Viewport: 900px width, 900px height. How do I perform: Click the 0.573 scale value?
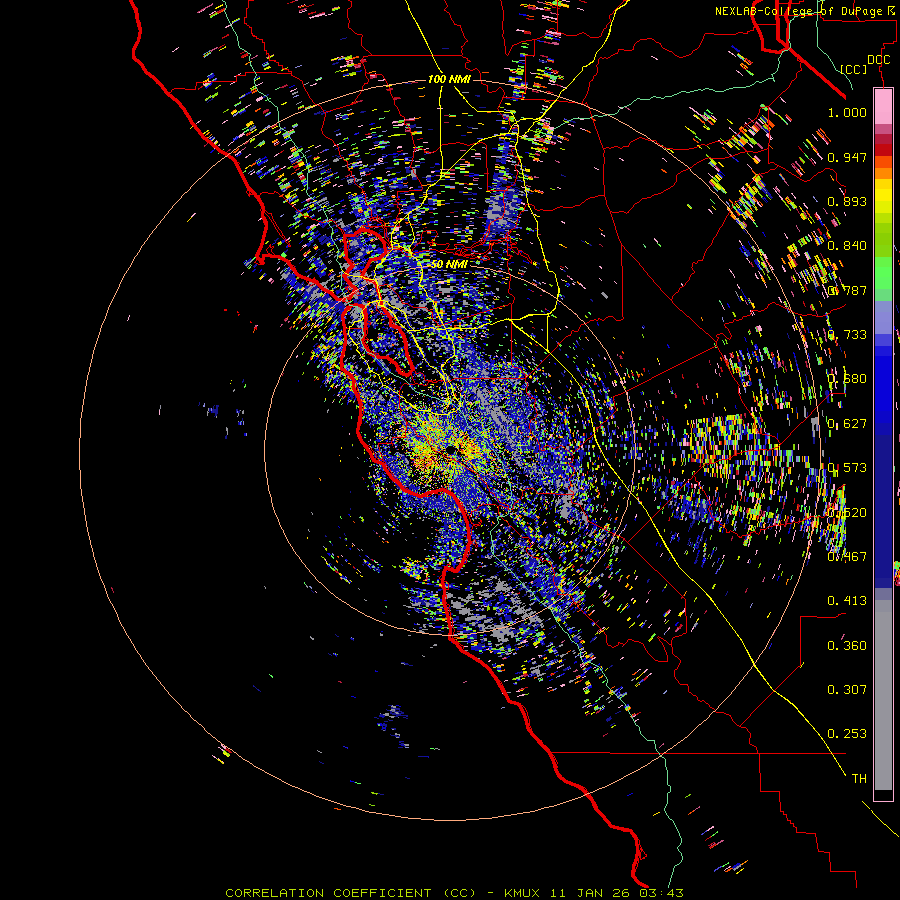[x=847, y=468]
